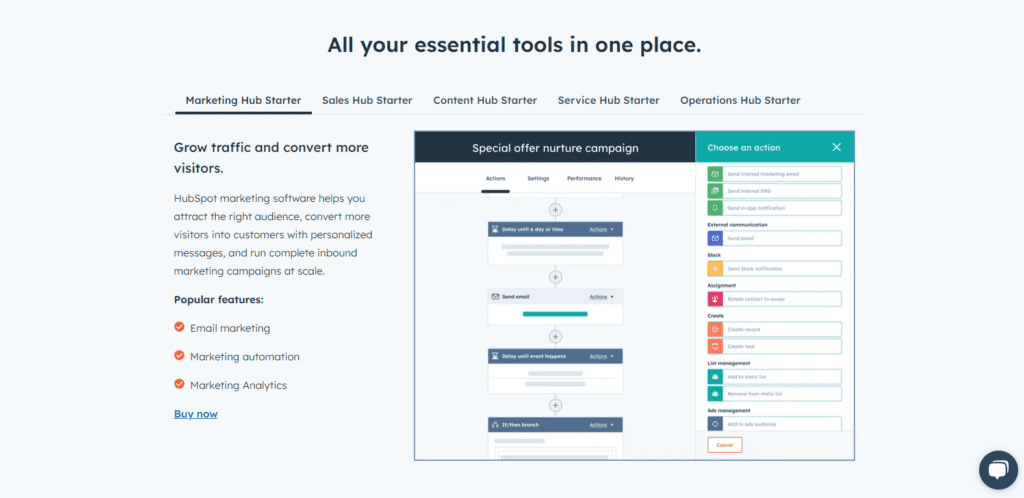Choose the Rotate contact to owner action
The width and height of the screenshot is (1024, 498).
pos(775,299)
